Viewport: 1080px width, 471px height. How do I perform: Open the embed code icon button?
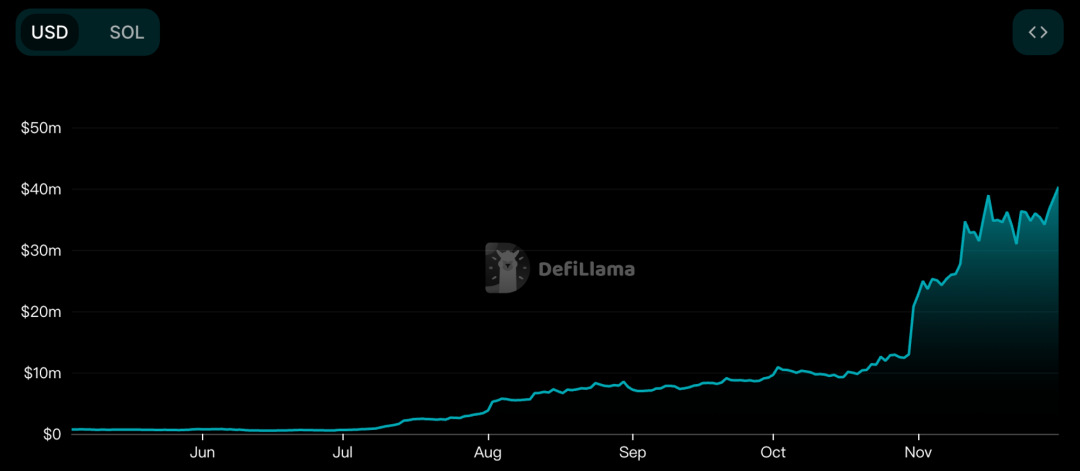pos(1038,32)
